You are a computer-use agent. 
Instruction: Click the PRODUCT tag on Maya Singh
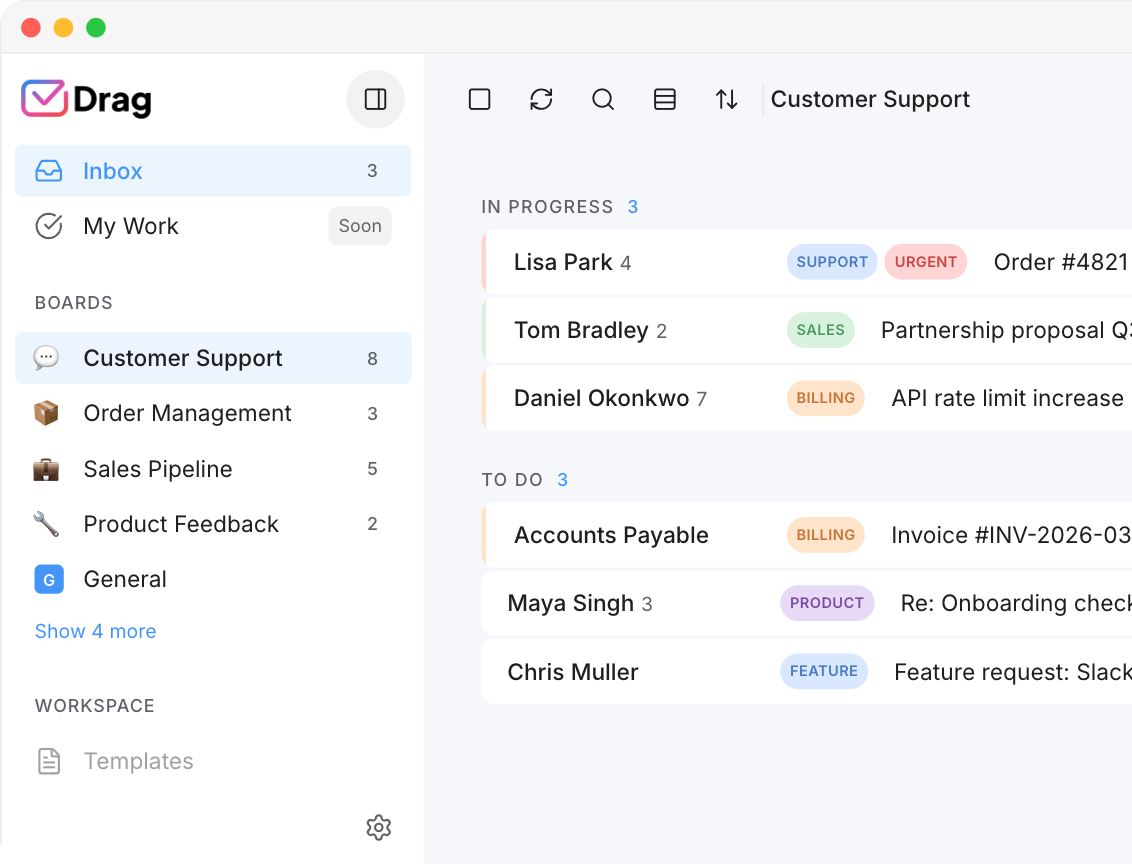[827, 603]
